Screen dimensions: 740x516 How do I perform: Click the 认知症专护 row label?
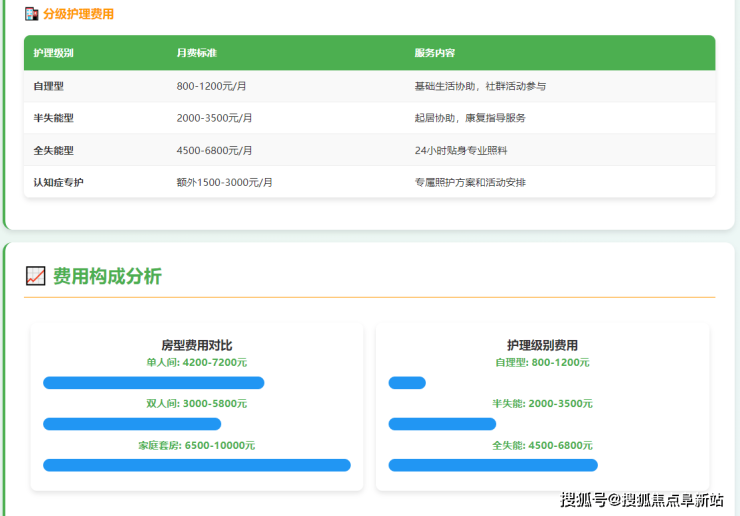[x=59, y=183]
